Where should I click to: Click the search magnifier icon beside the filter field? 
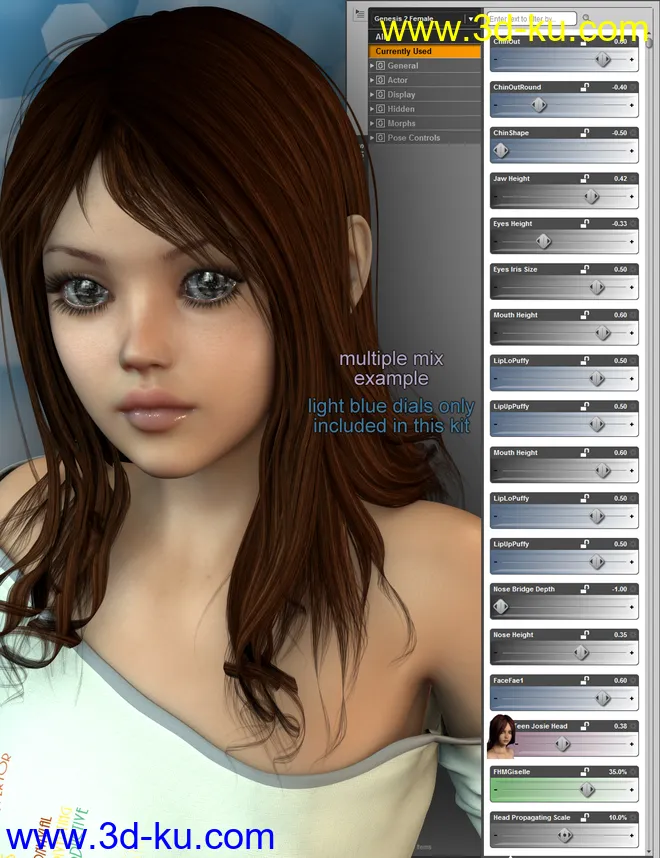[586, 19]
